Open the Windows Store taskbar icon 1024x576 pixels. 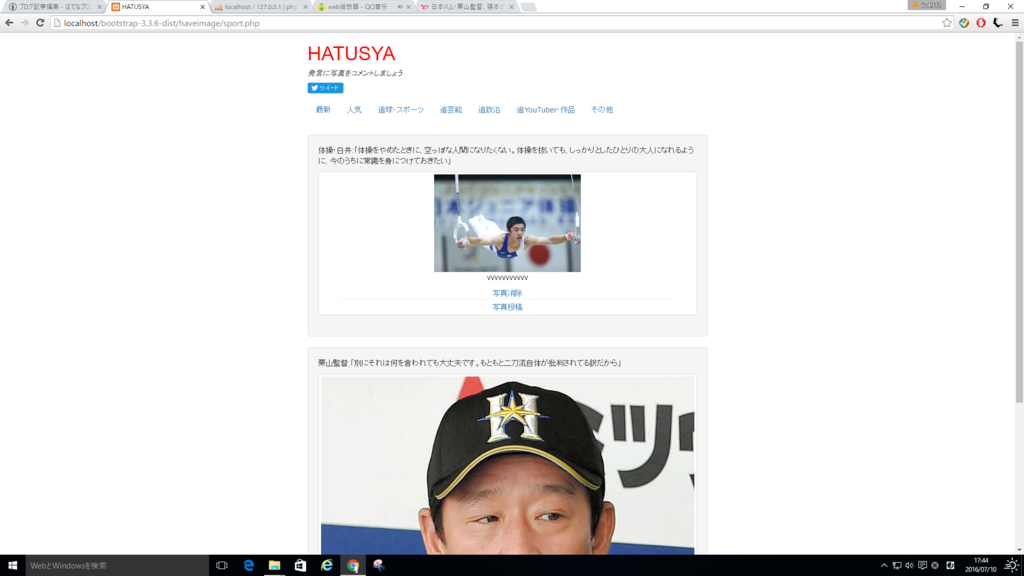click(300, 565)
